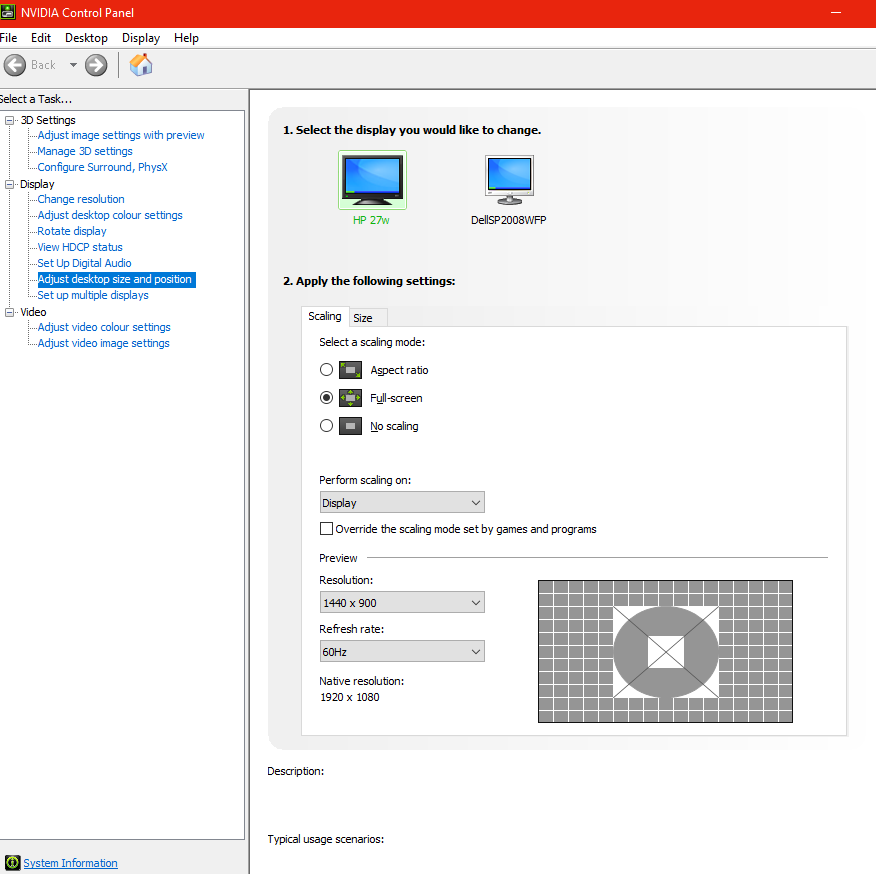Open the Refresh rate dropdown
This screenshot has height=874, width=876.
402,652
